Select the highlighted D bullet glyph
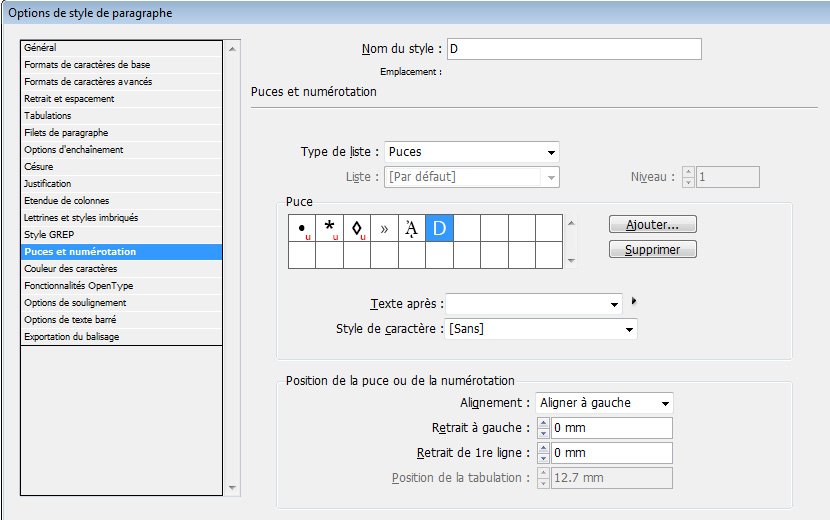 click(439, 229)
